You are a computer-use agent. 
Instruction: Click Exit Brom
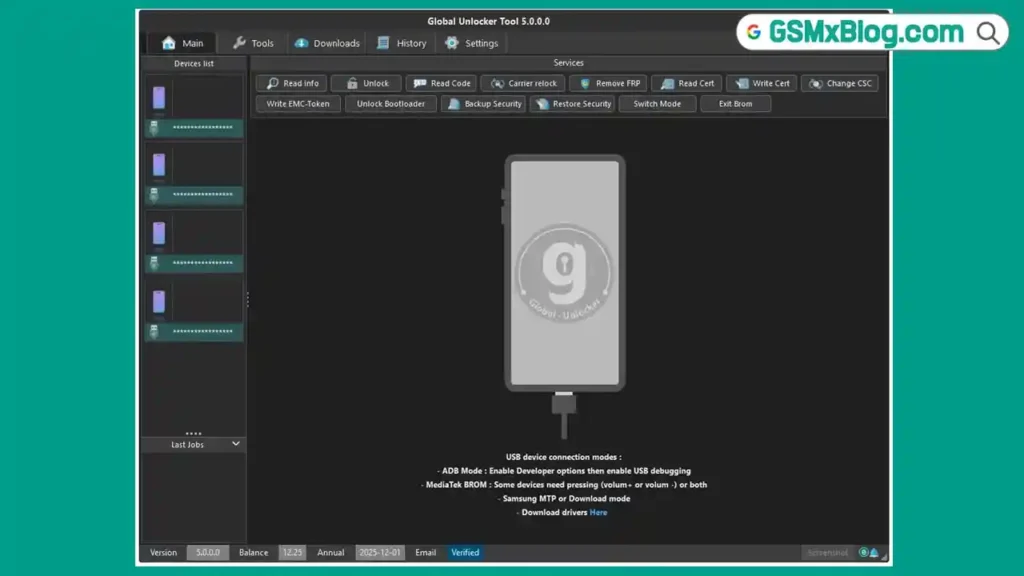[735, 104]
